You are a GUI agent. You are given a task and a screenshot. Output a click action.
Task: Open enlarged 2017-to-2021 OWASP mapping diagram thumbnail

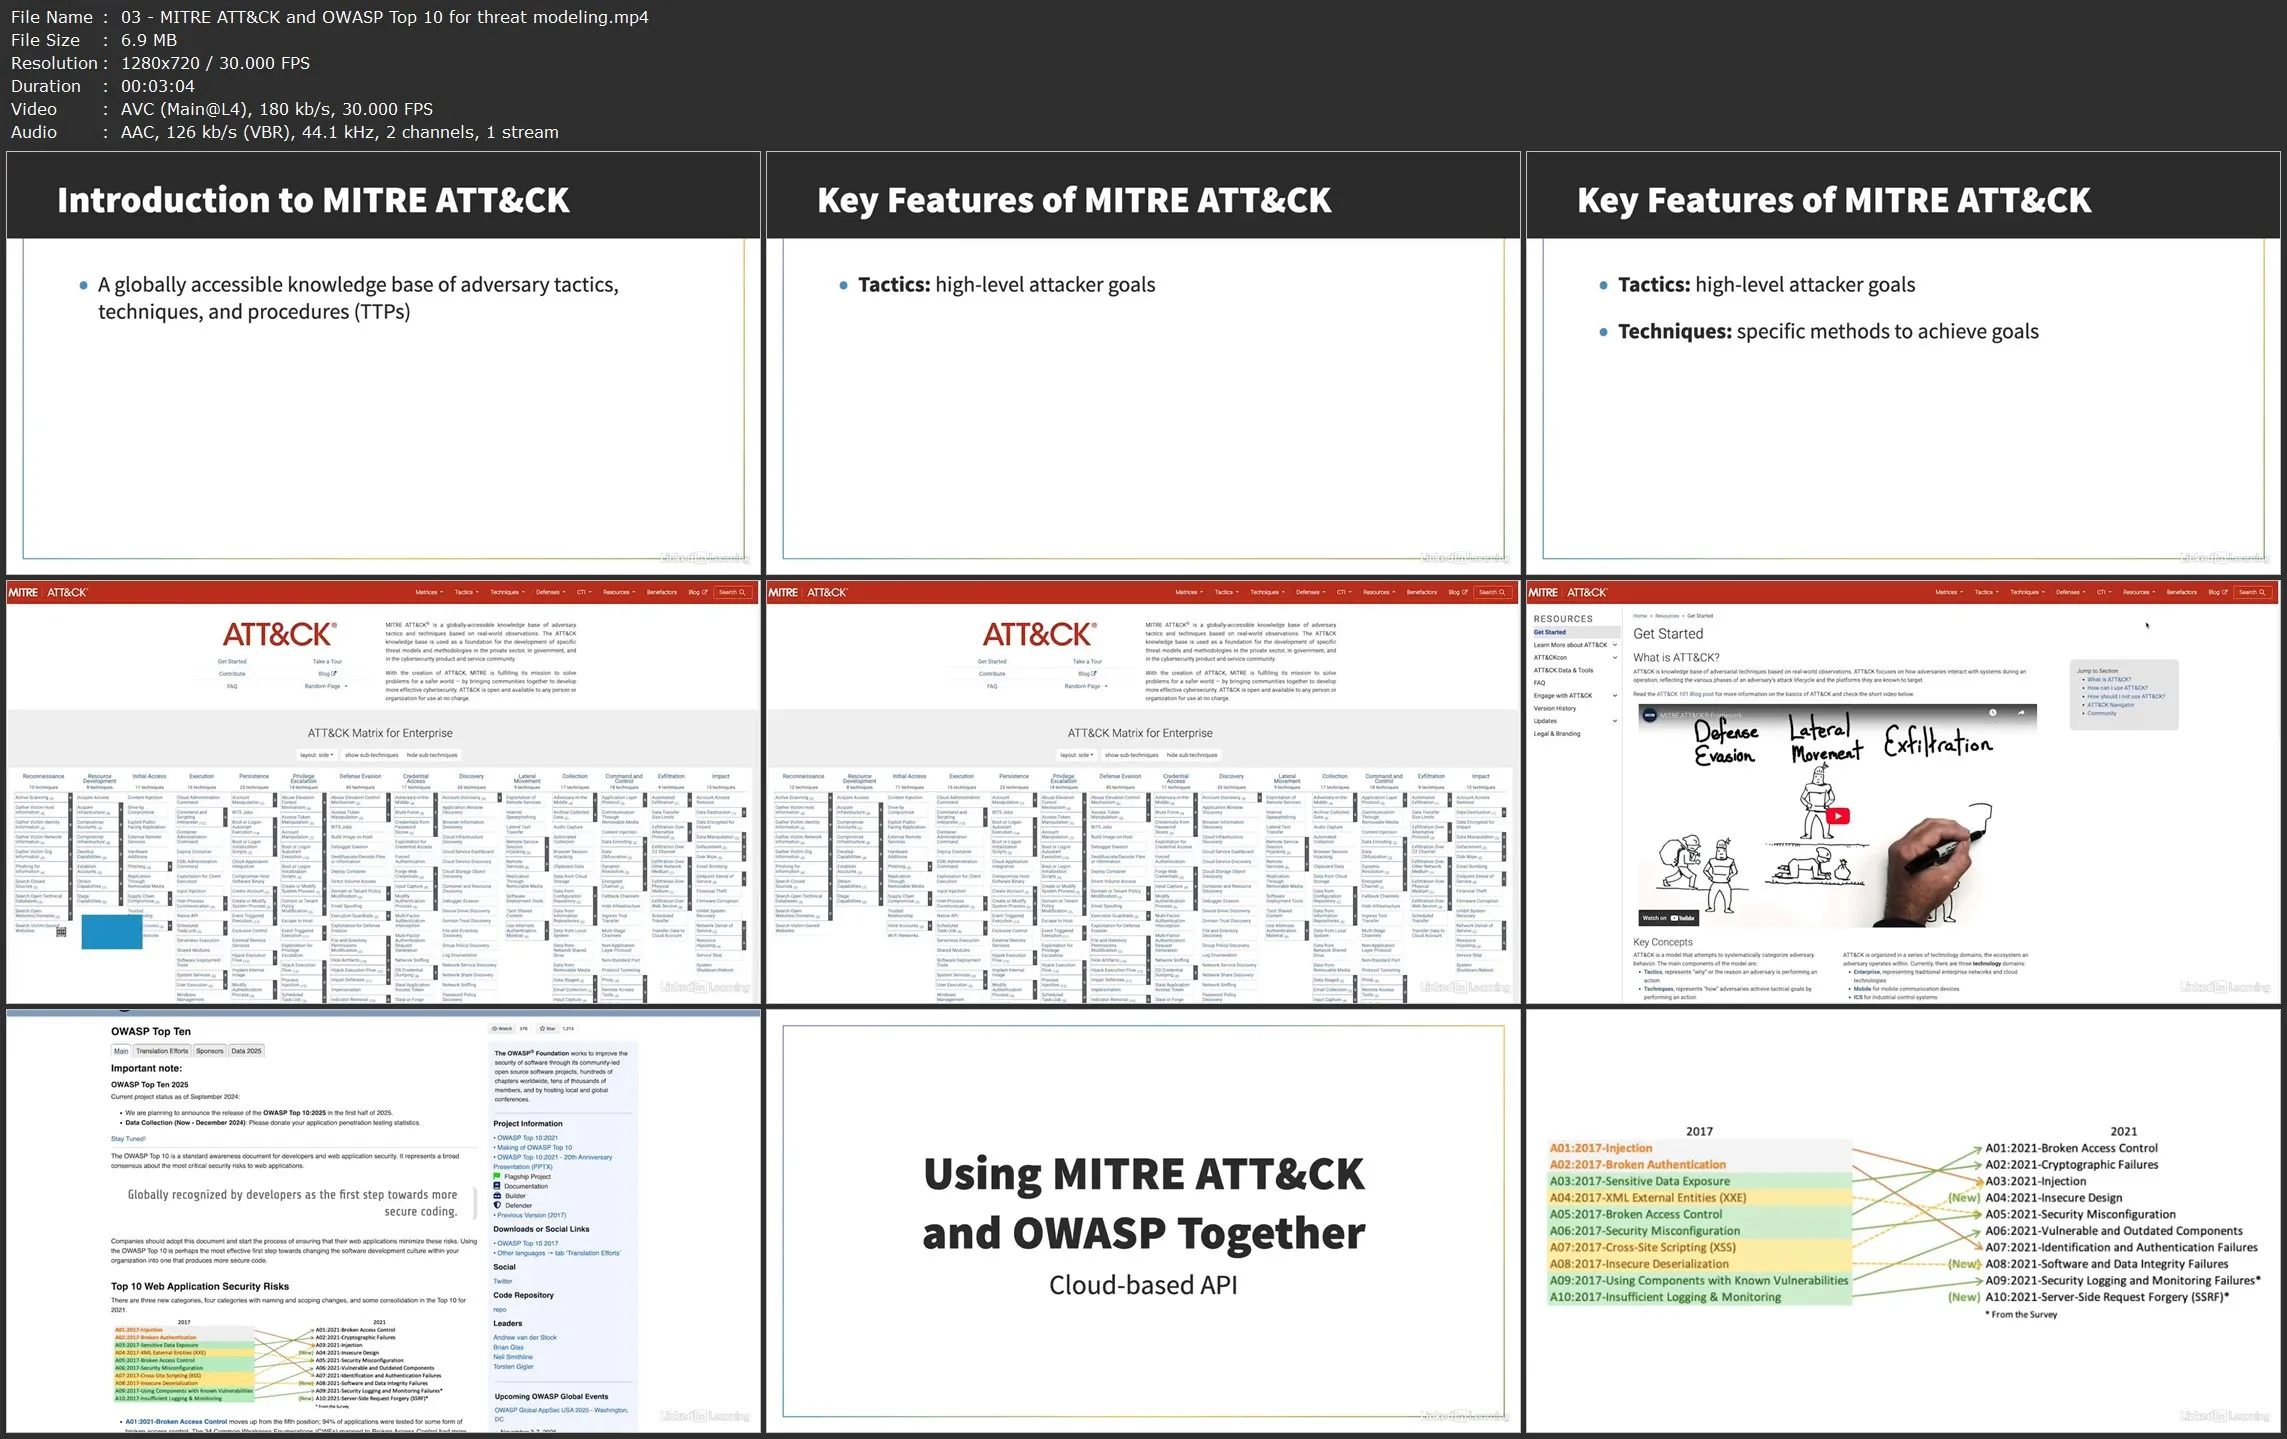(x=1903, y=1220)
